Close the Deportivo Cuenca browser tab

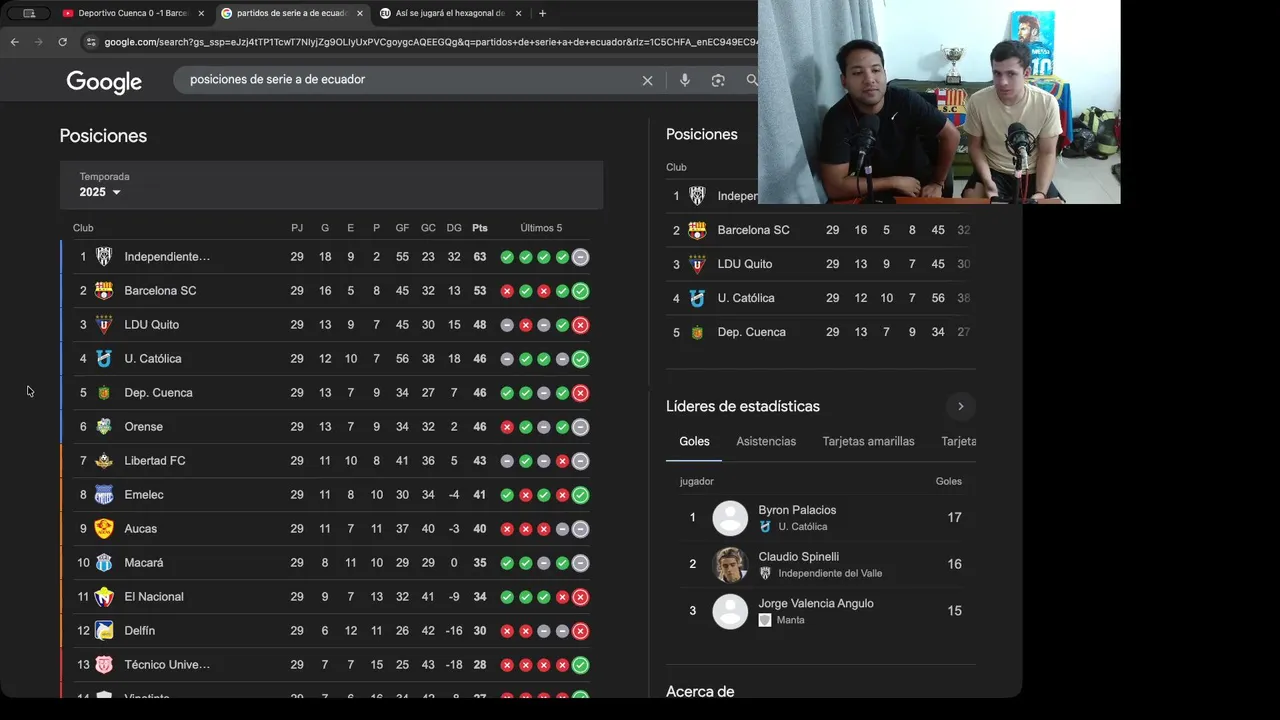click(x=201, y=13)
